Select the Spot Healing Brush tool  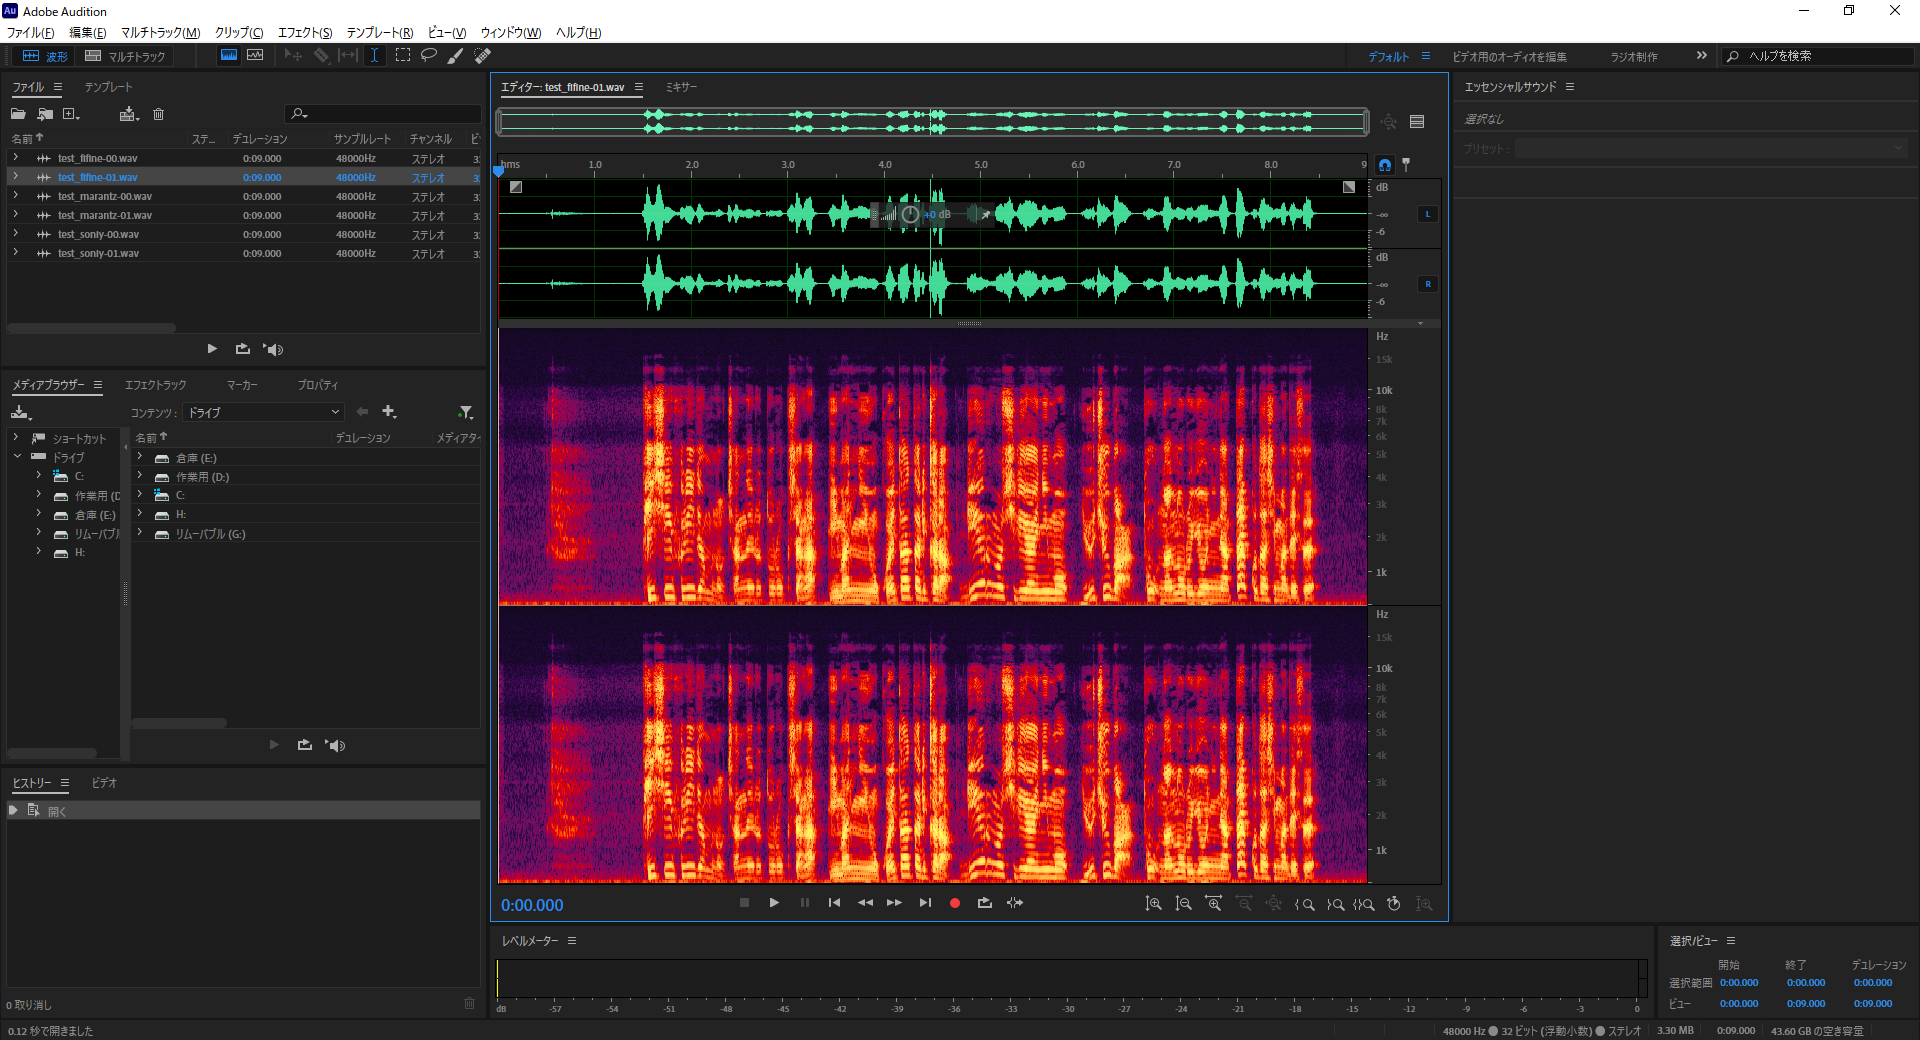point(482,56)
